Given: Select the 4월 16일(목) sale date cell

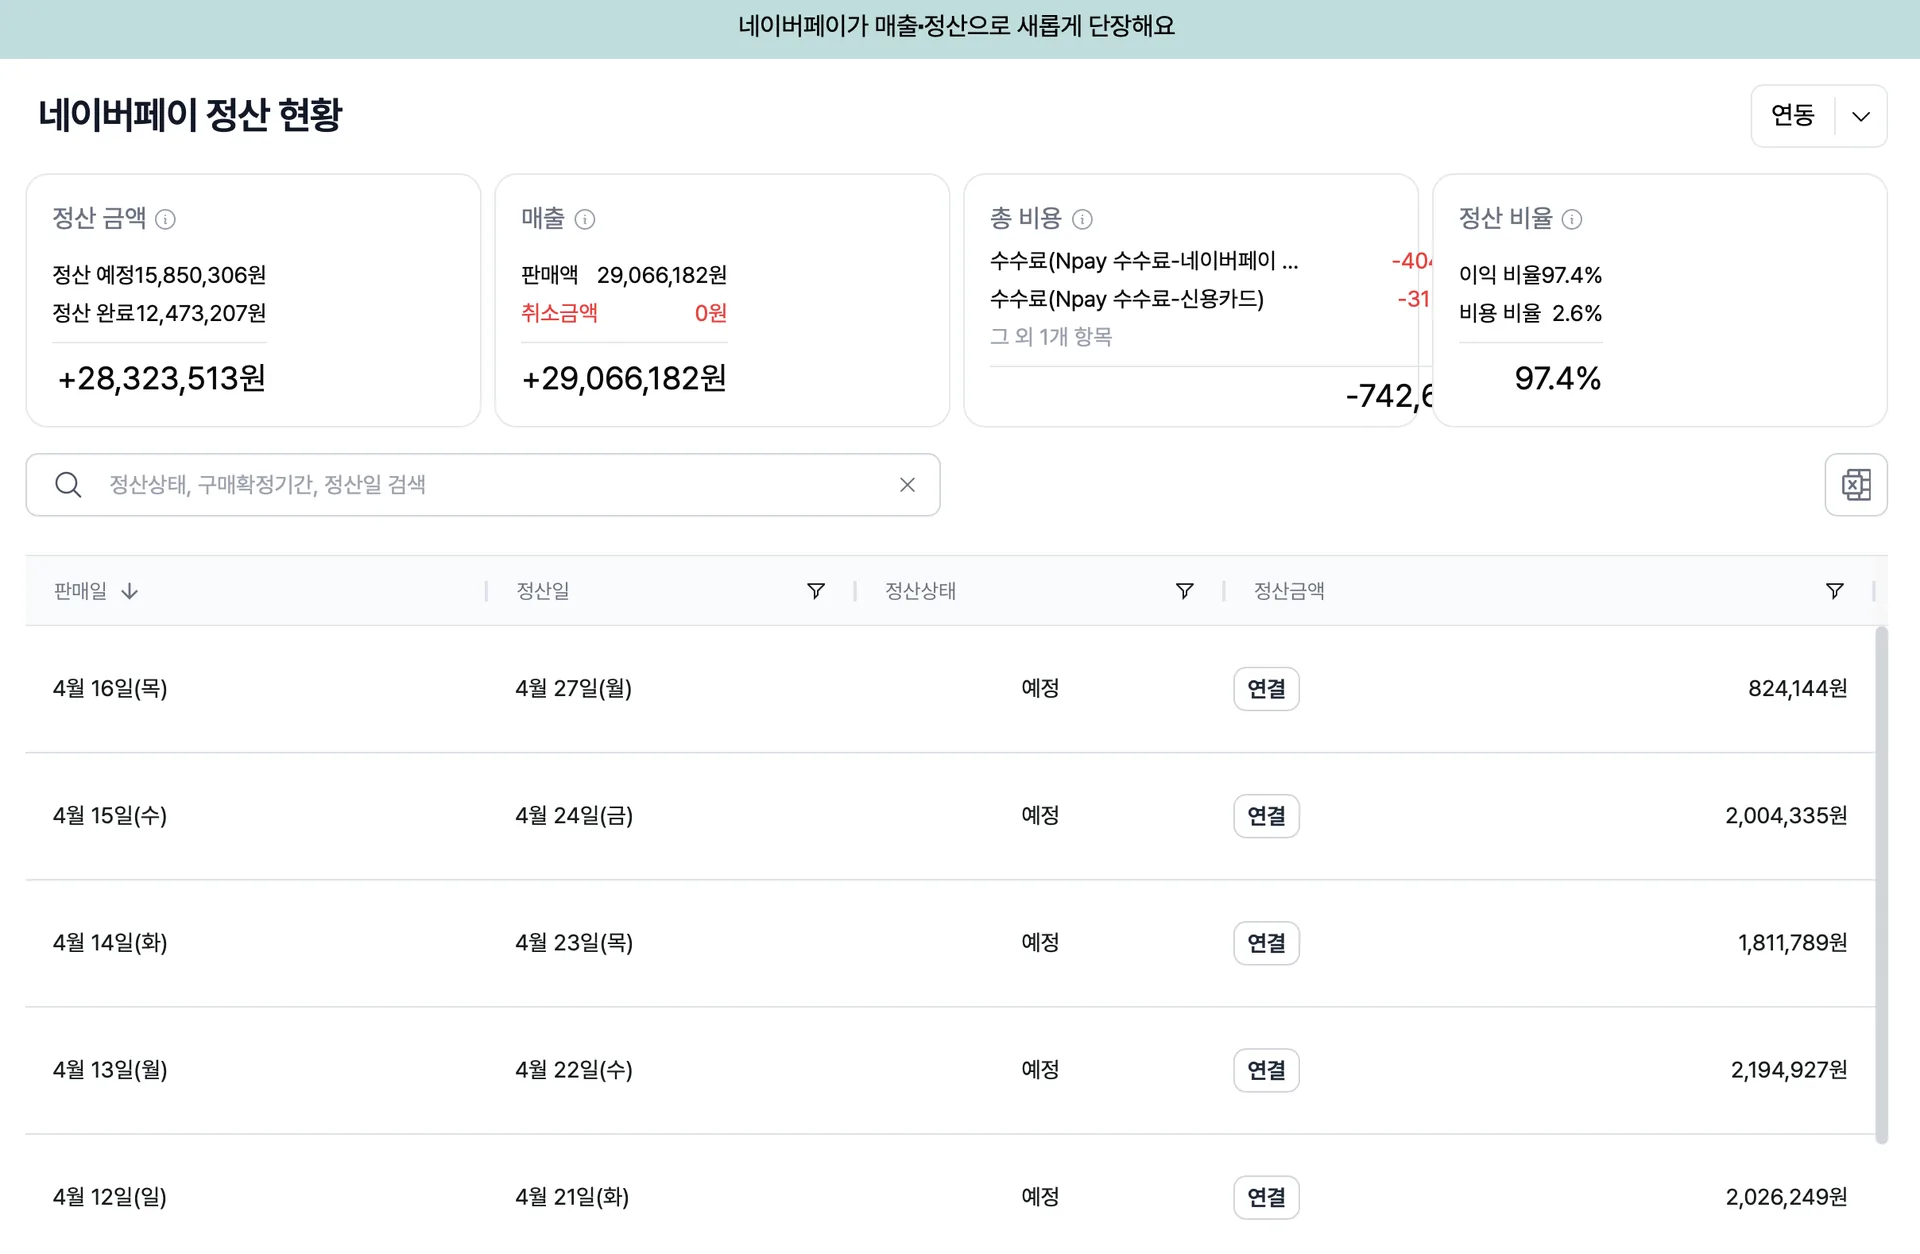Looking at the screenshot, I should tap(110, 688).
